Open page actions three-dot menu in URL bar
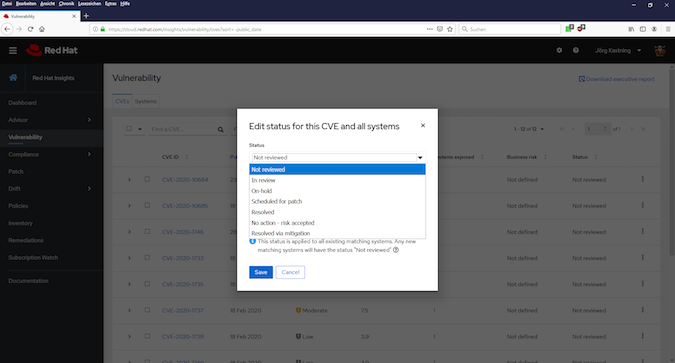675x363 pixels. pos(430,29)
